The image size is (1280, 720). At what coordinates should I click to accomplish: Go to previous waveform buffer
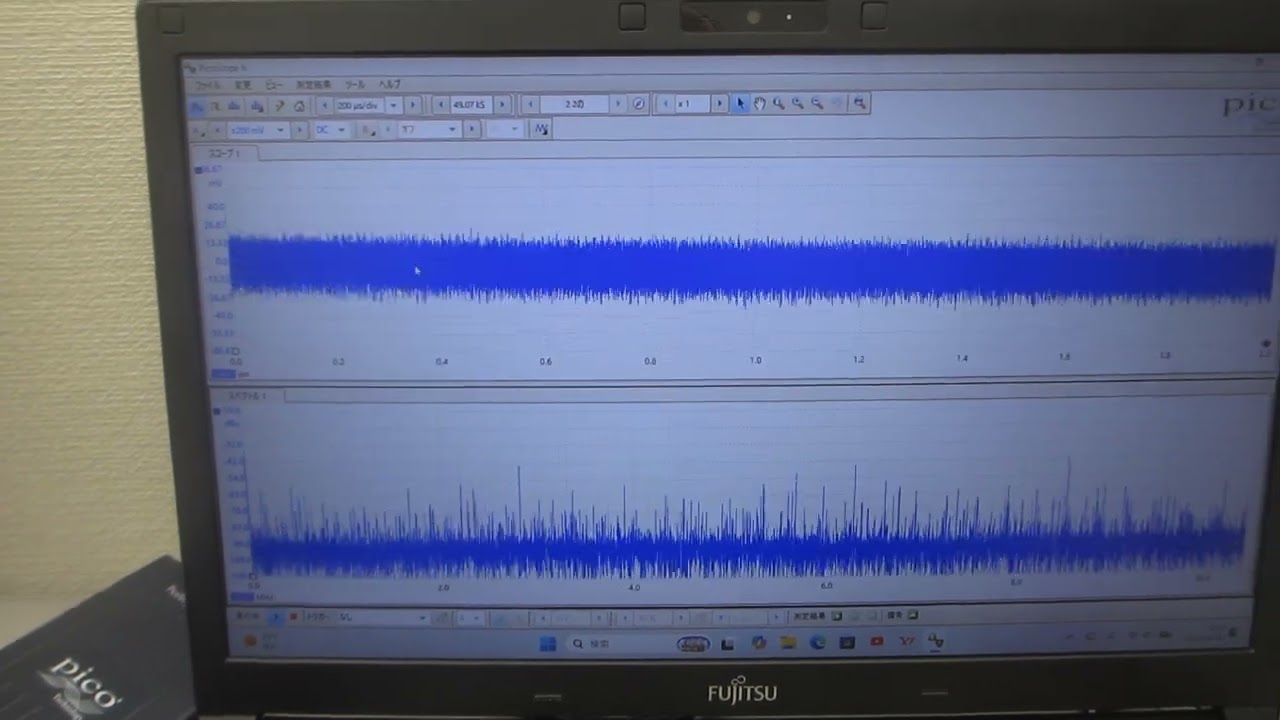(530, 104)
